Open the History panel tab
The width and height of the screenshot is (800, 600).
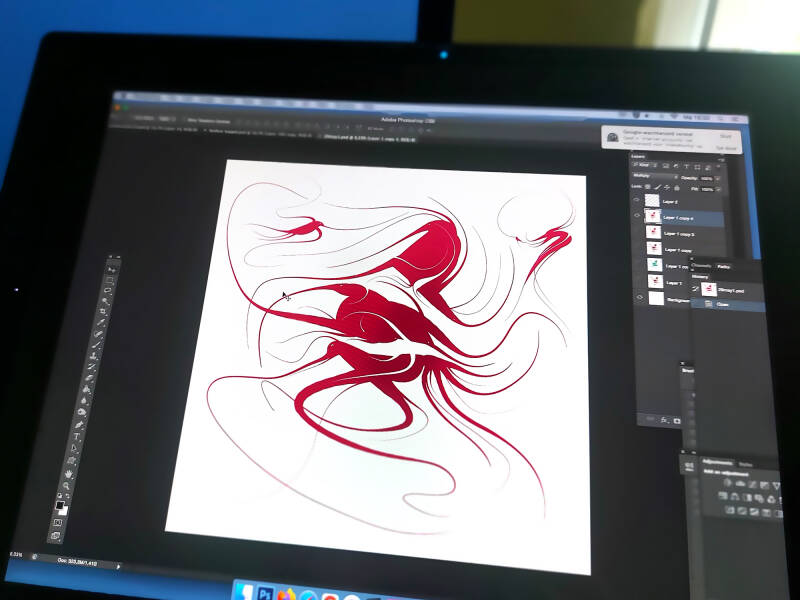click(x=700, y=277)
